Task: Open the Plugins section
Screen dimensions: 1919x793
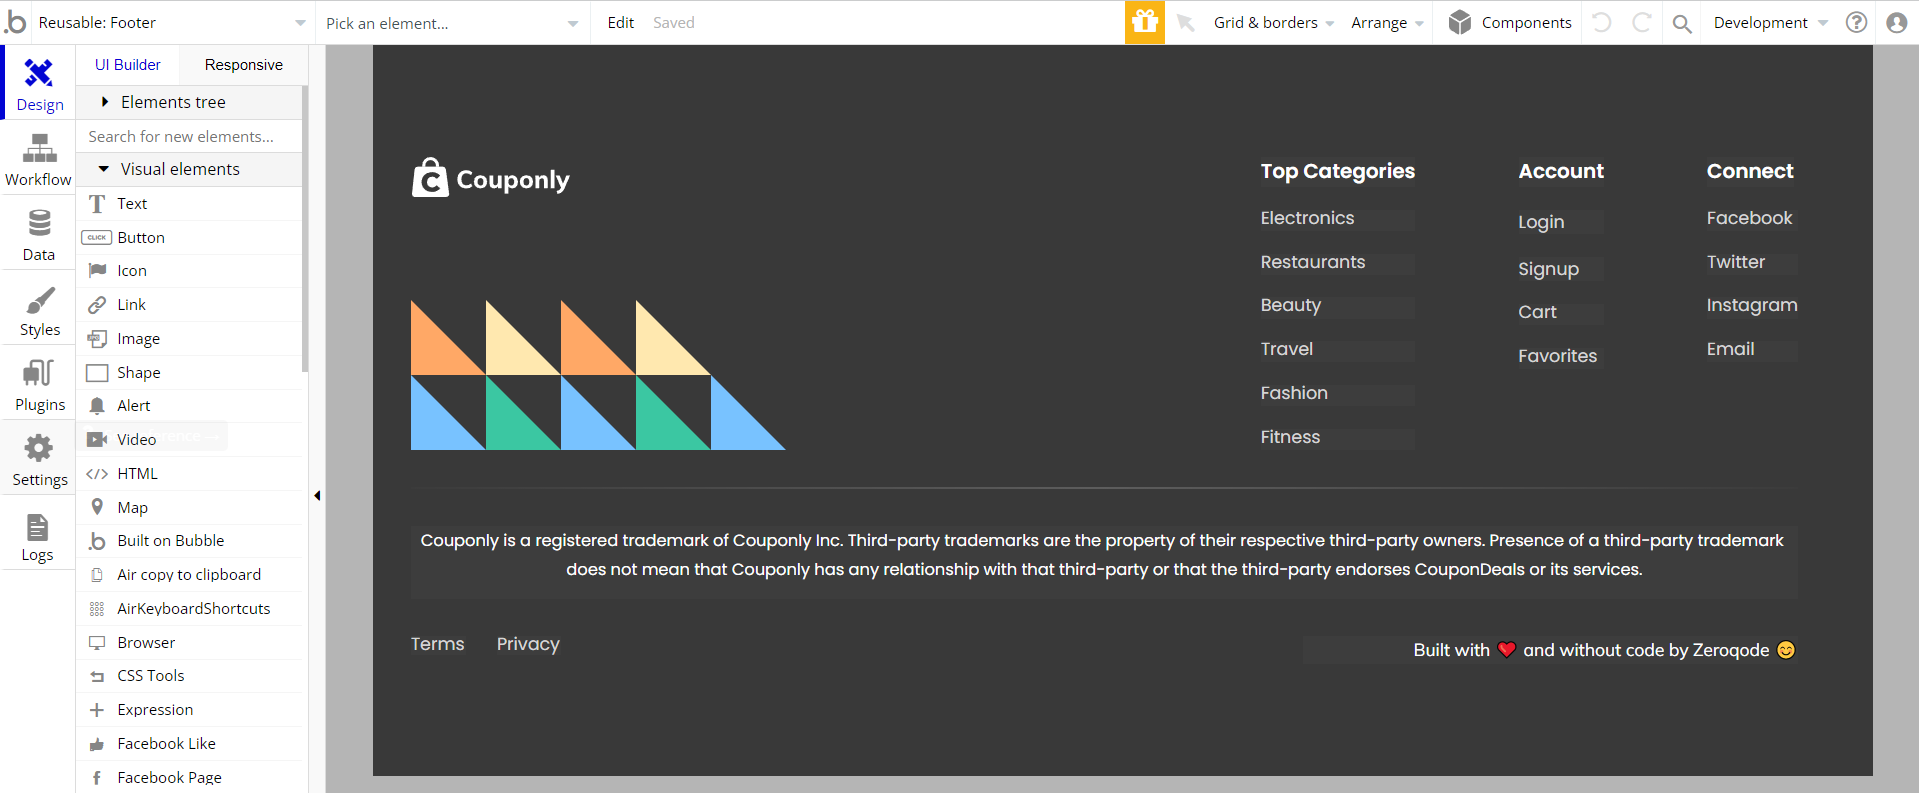Action: click(38, 383)
